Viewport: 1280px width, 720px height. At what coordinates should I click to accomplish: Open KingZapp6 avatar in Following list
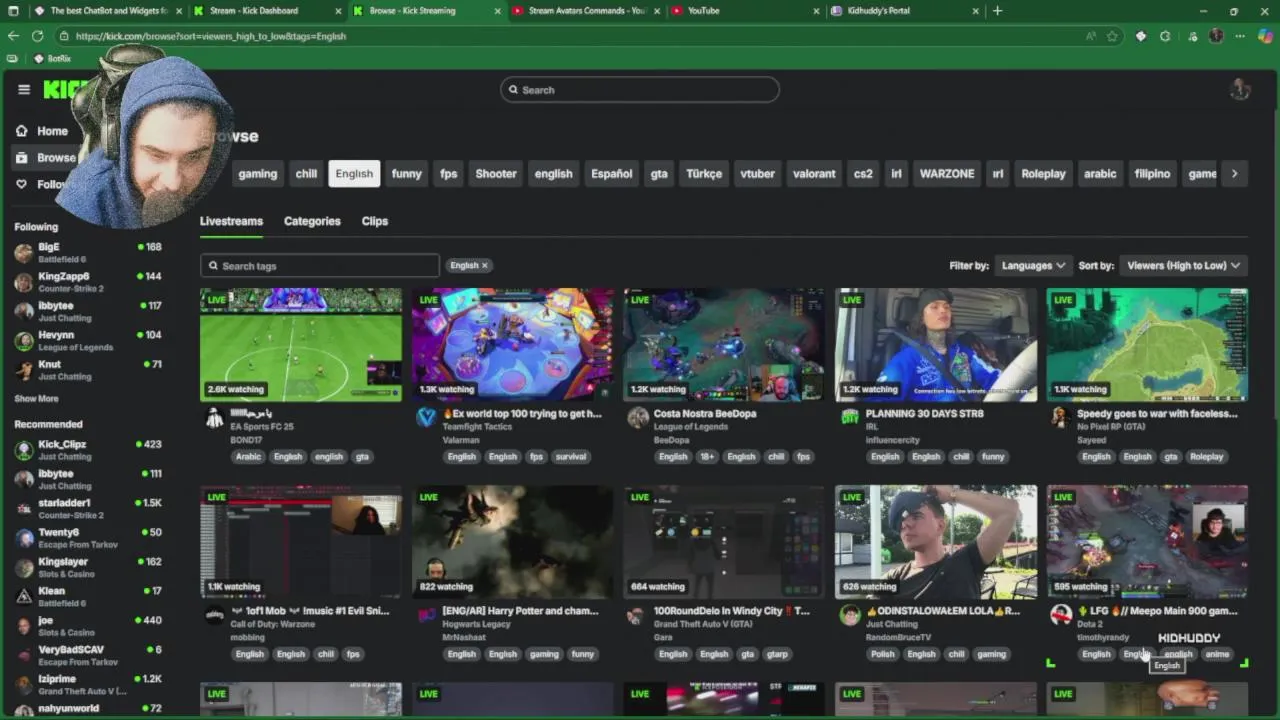(24, 282)
